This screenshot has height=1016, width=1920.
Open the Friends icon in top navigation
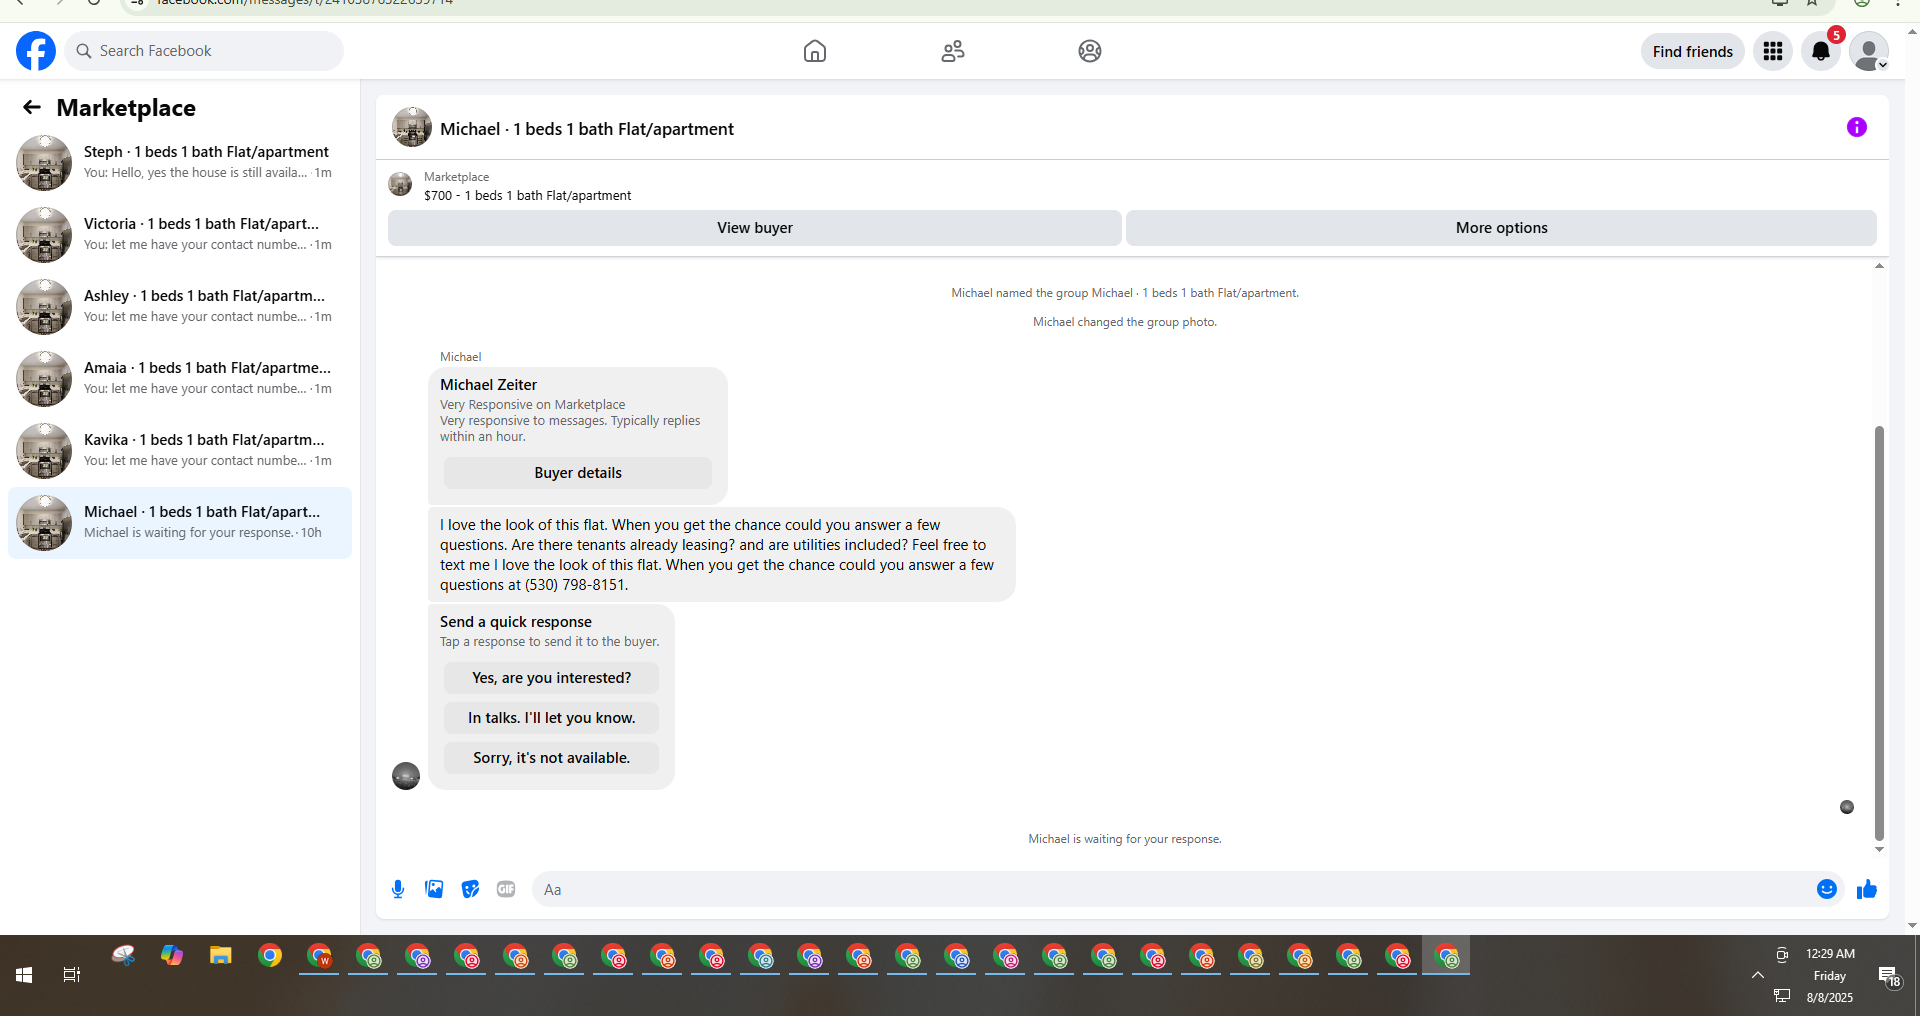[x=953, y=51]
